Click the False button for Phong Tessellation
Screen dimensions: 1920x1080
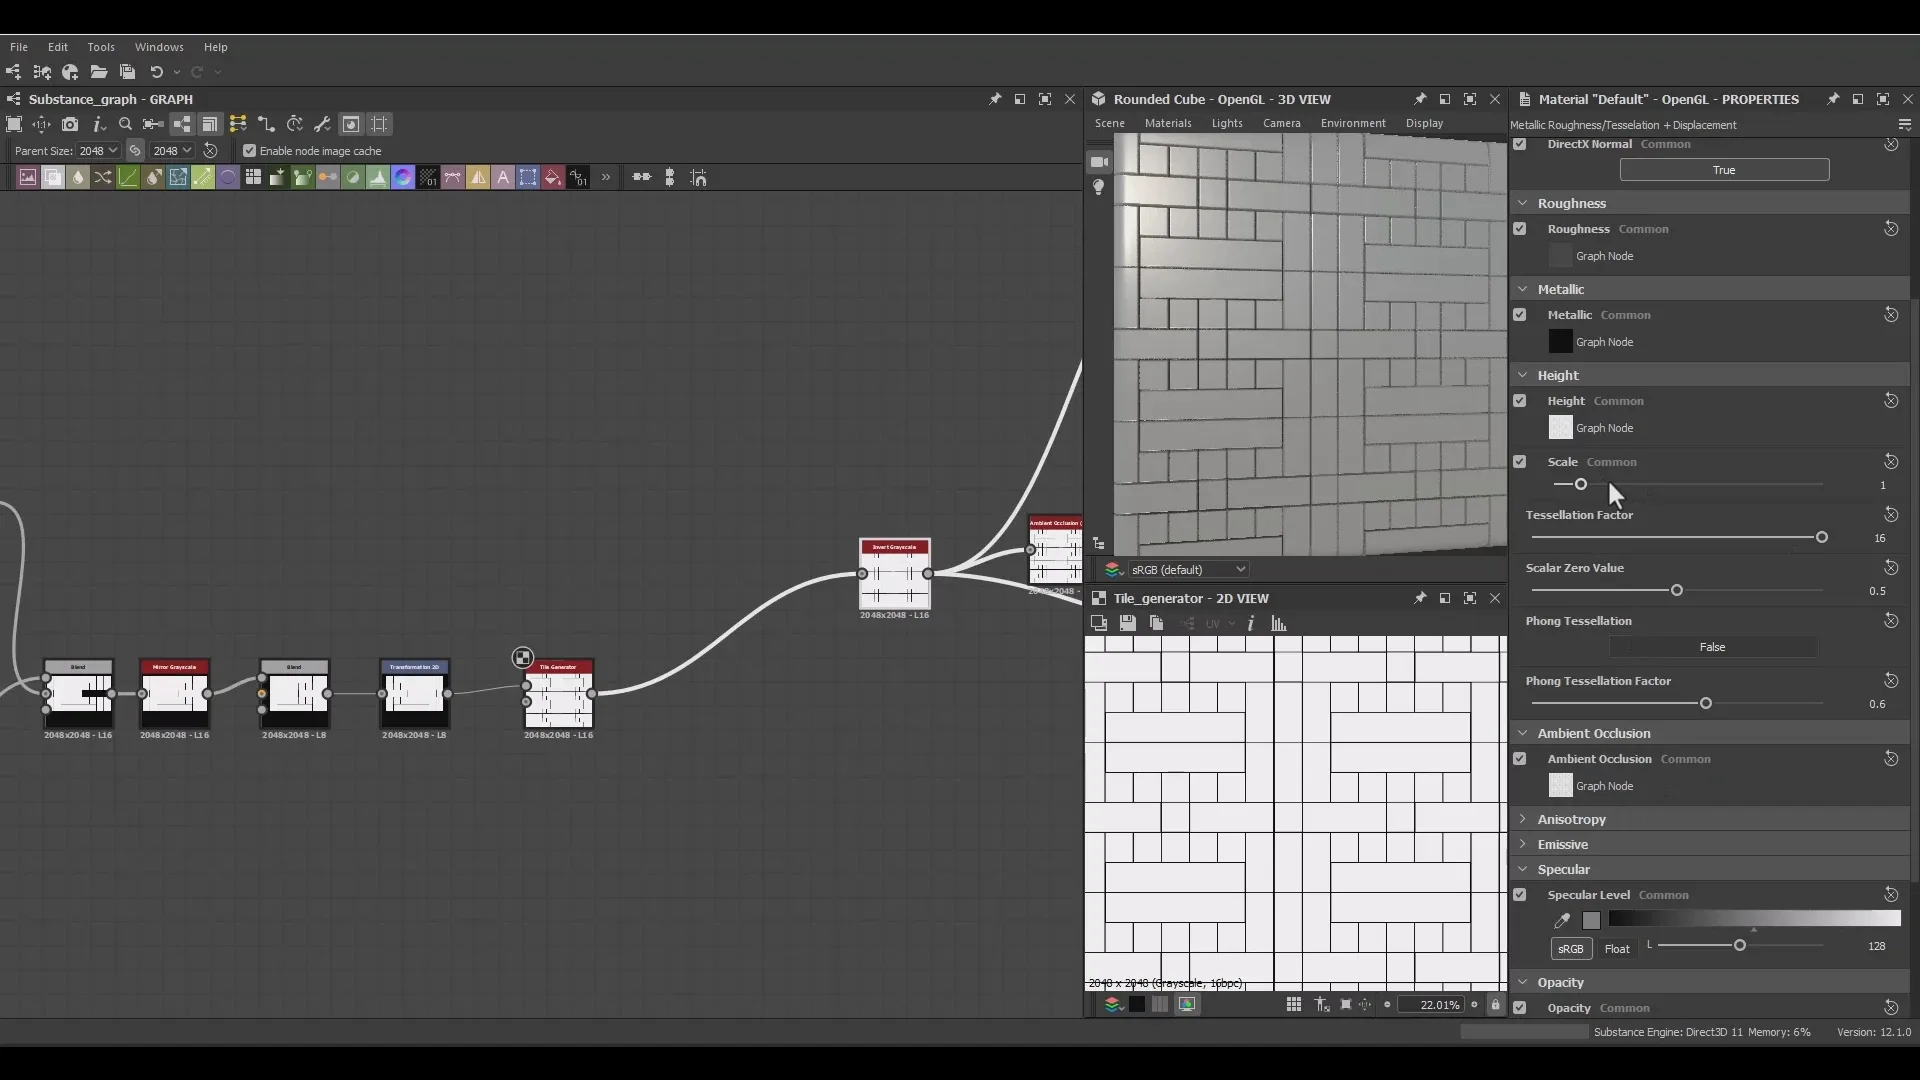click(1714, 647)
